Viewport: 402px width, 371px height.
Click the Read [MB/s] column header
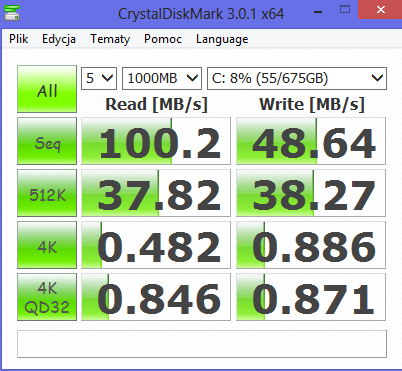click(x=156, y=104)
